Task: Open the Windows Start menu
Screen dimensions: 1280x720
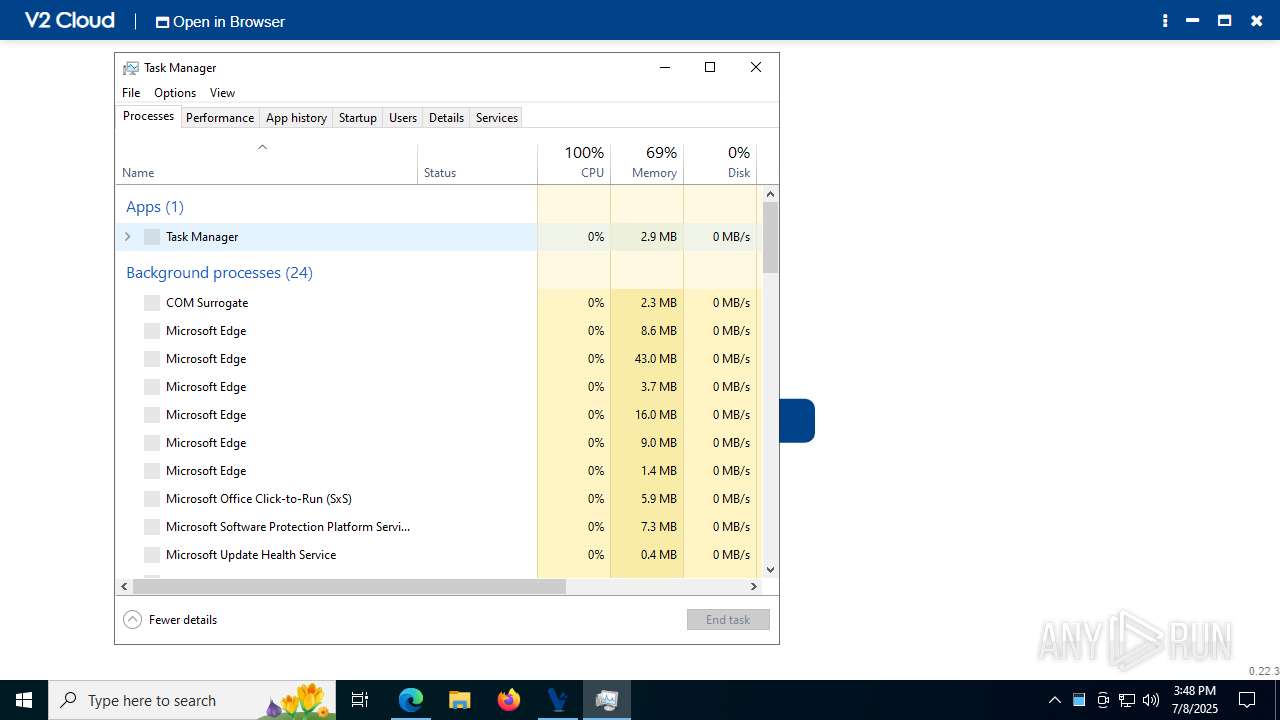Action: (x=24, y=700)
